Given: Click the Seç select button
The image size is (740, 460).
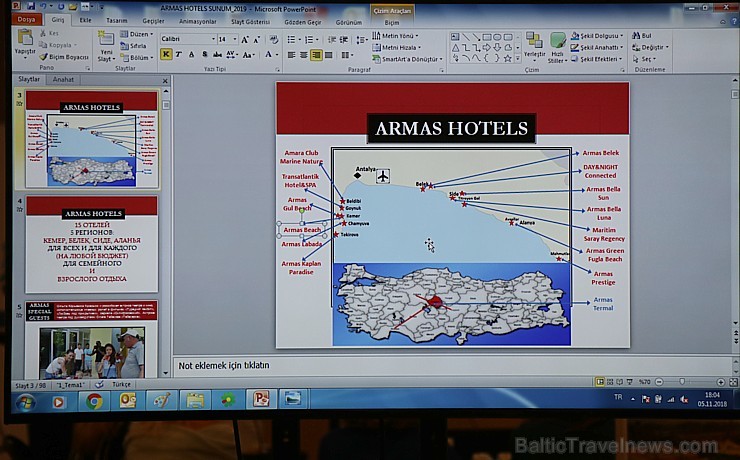Looking at the screenshot, I should tap(644, 59).
